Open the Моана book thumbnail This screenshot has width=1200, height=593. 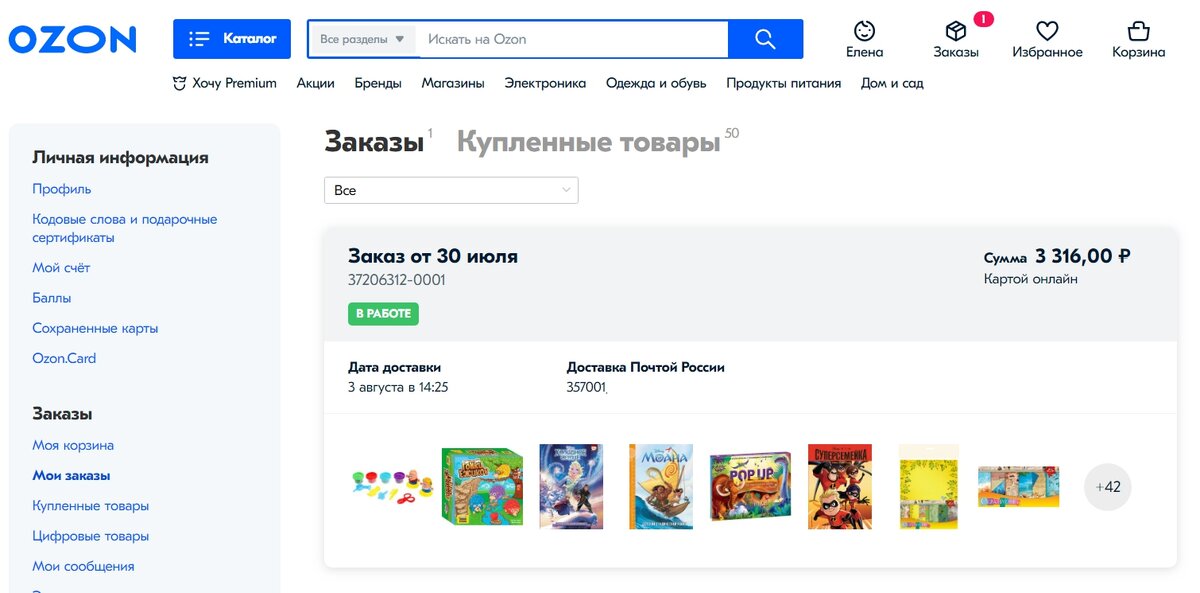pyautogui.click(x=661, y=487)
